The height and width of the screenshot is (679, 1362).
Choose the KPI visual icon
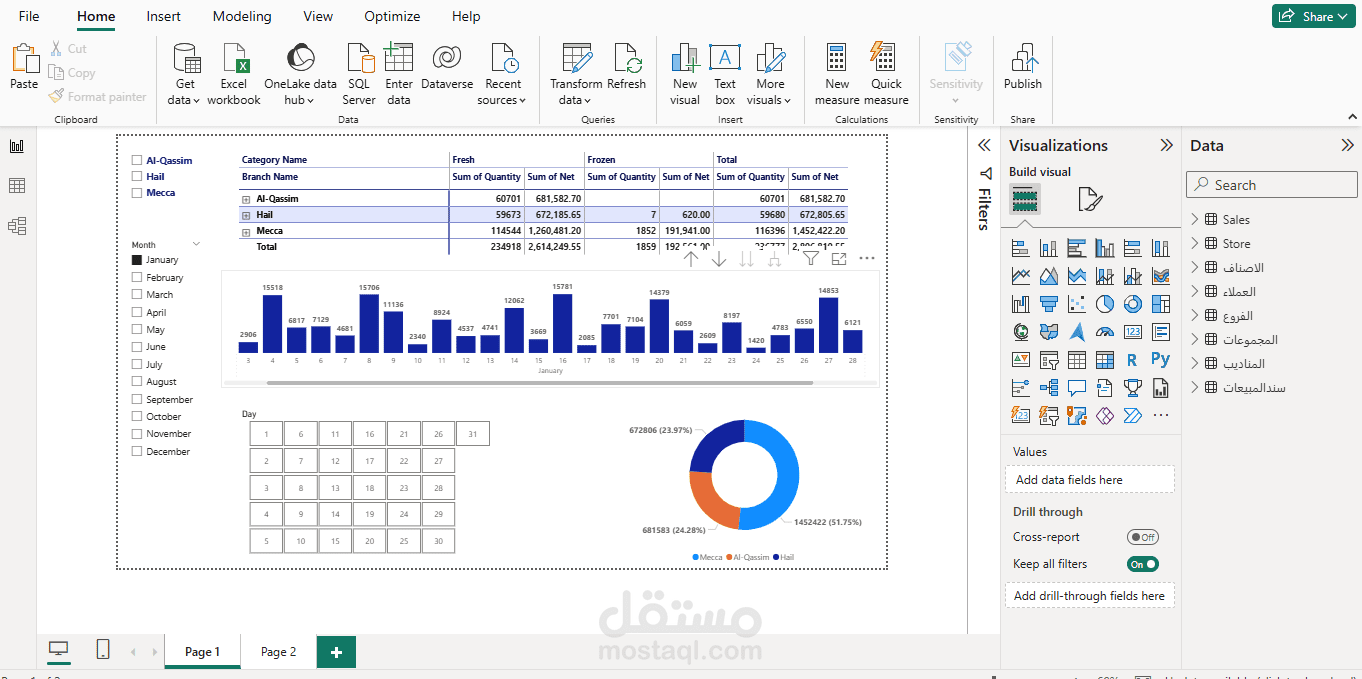click(1021, 359)
